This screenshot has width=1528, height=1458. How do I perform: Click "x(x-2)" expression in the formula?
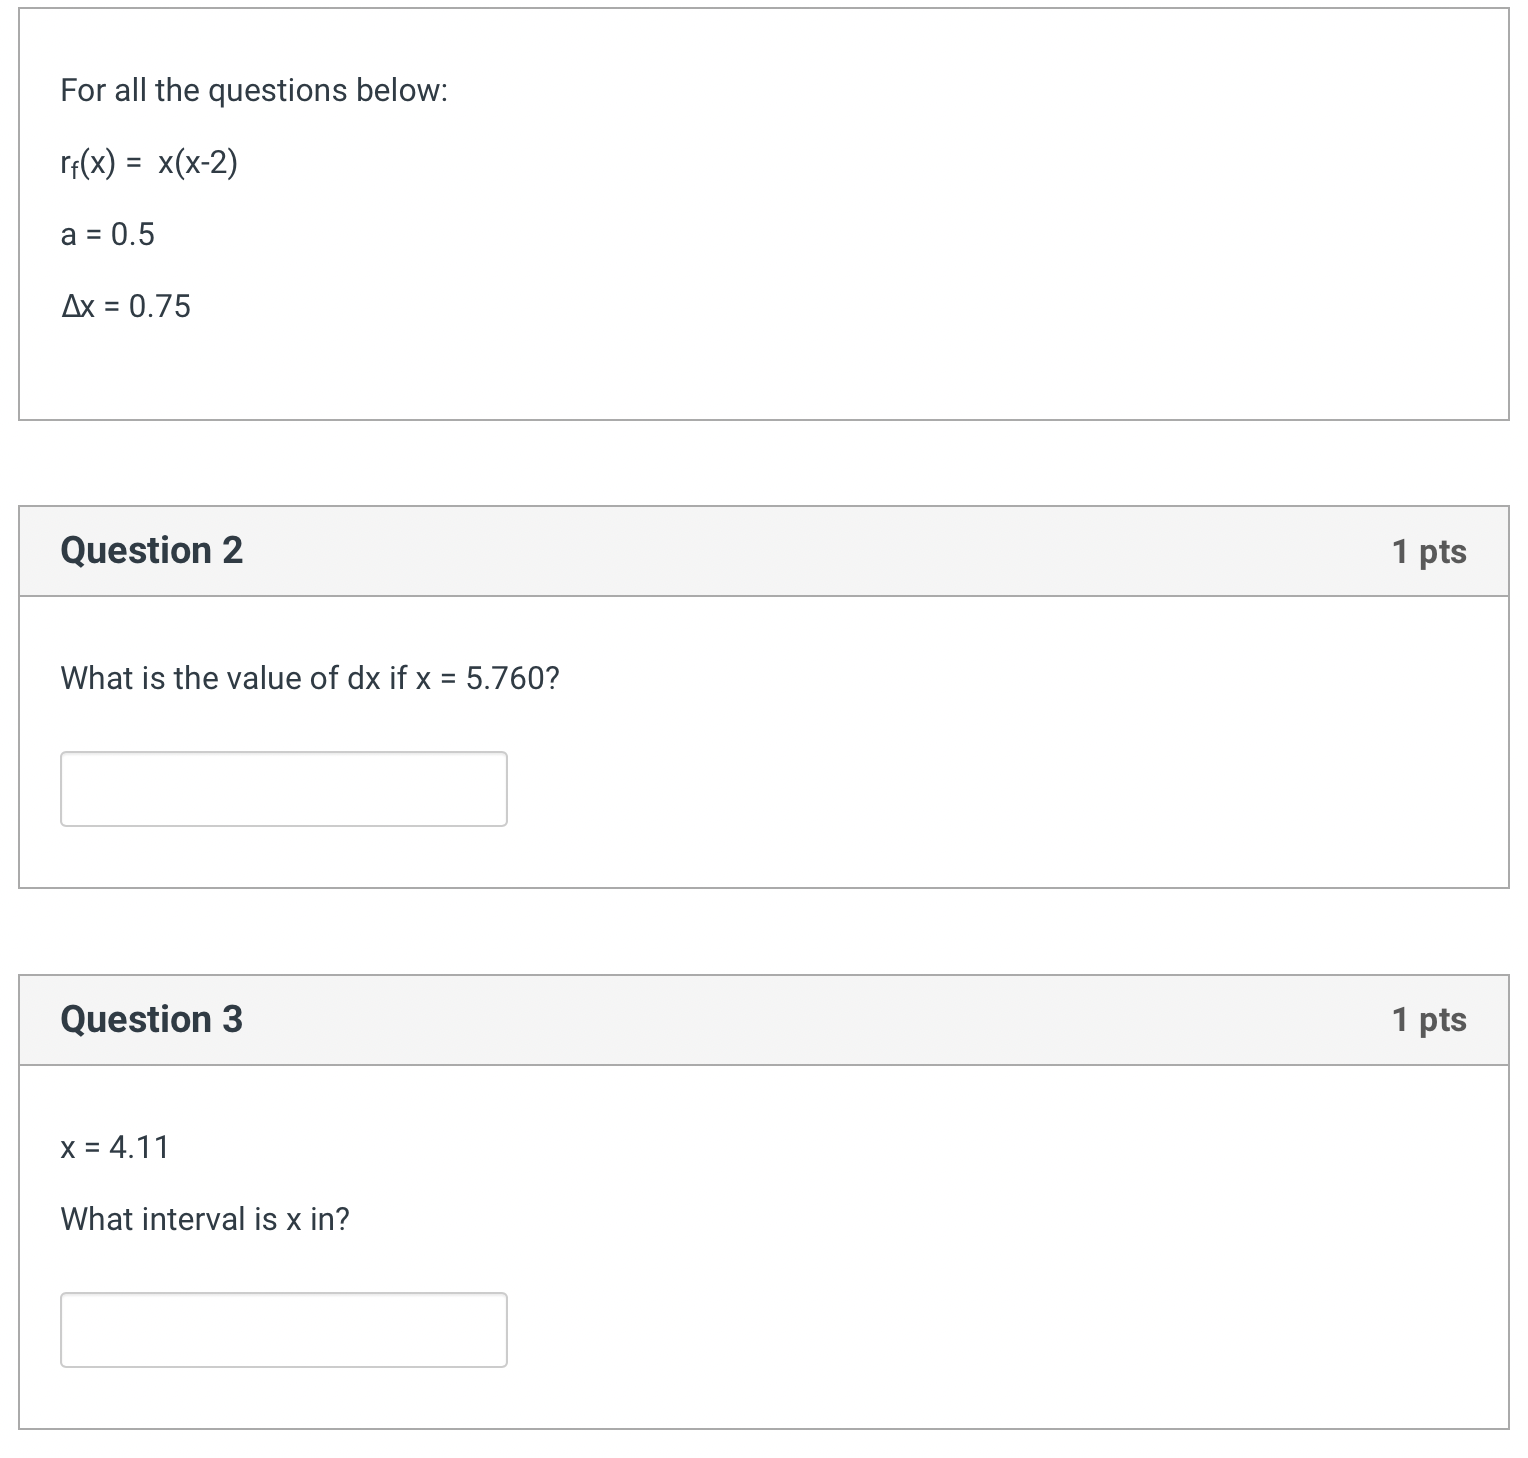pos(197,163)
